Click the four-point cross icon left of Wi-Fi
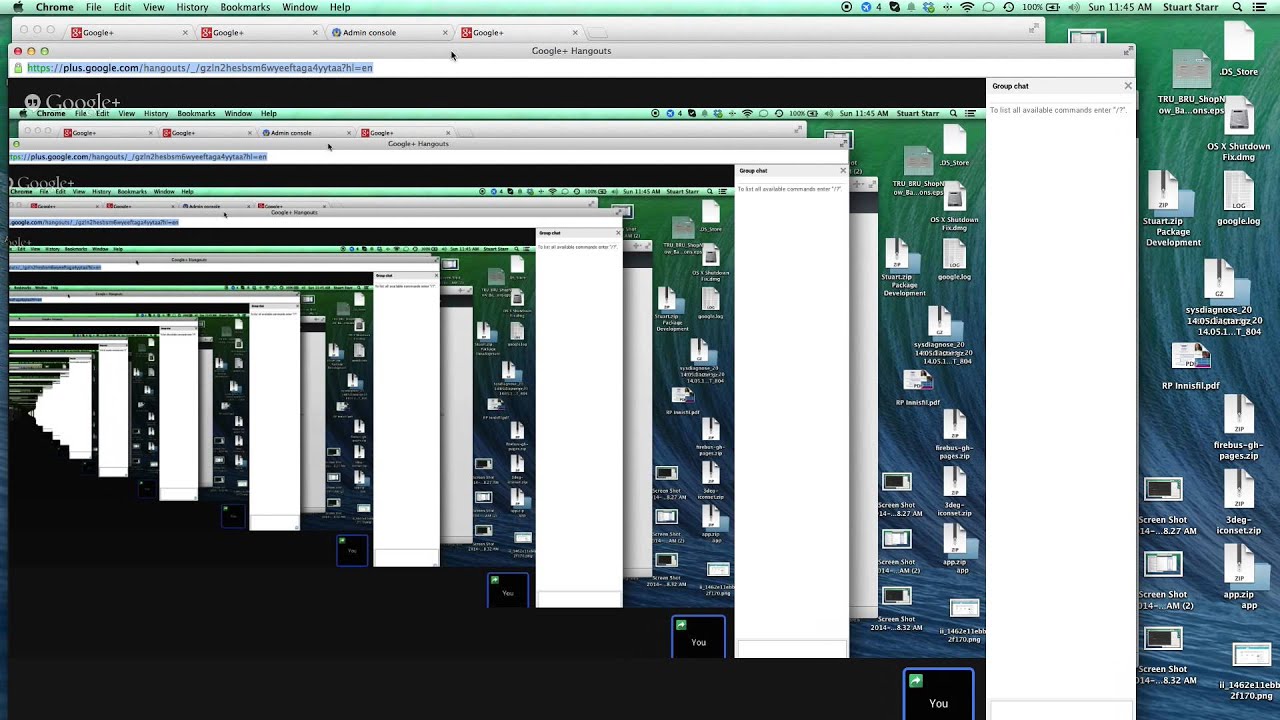This screenshot has width=1280, height=720. pyautogui.click(x=947, y=7)
